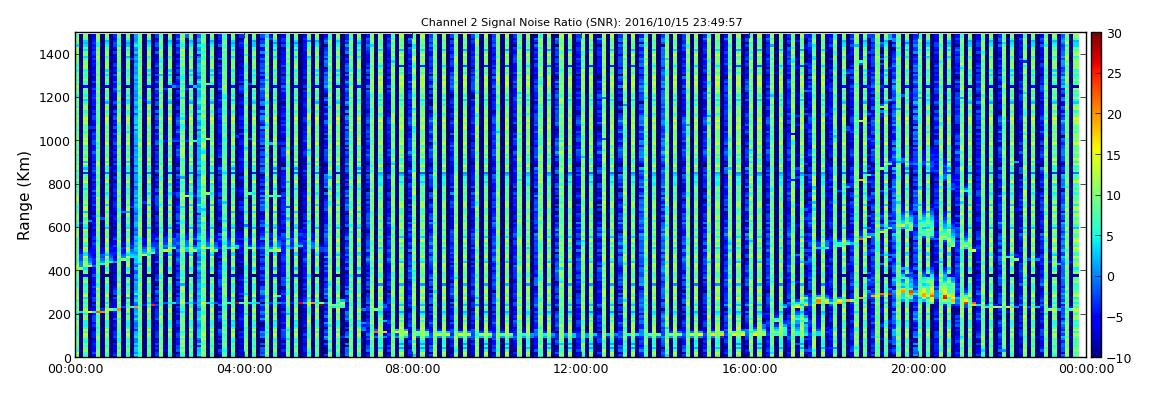This screenshot has width=1150, height=407.
Task: Click the 200 range axis tick label
Action: pyautogui.click(x=59, y=314)
